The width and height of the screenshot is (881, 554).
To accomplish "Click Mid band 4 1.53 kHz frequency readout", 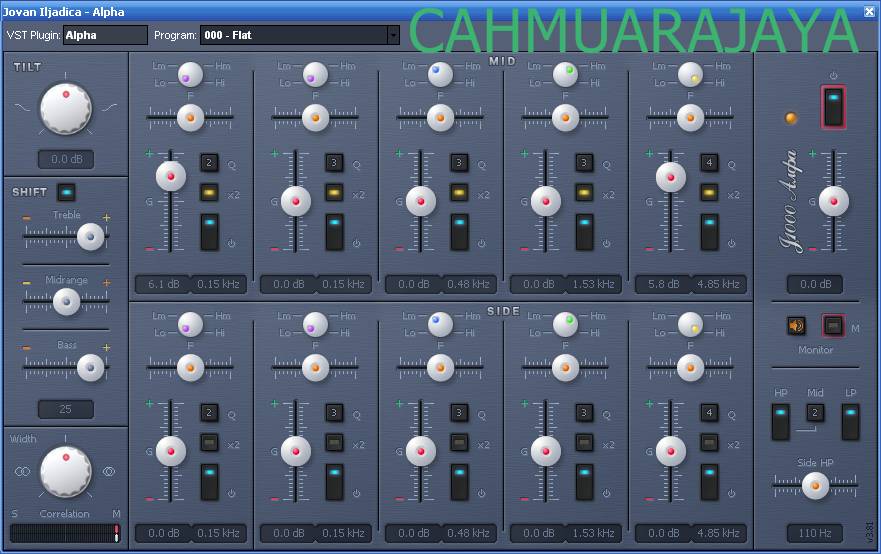I will tap(593, 284).
